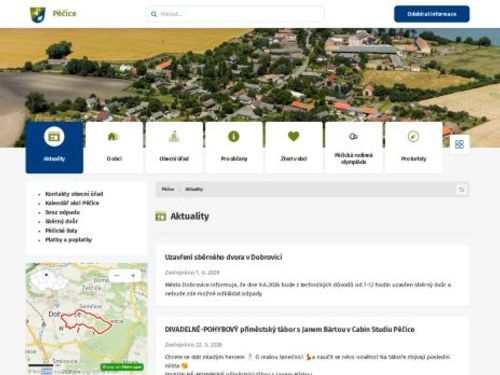This screenshot has height=375, width=500.
Task: Open the Platby a poplatky link
Action: pyautogui.click(x=68, y=240)
